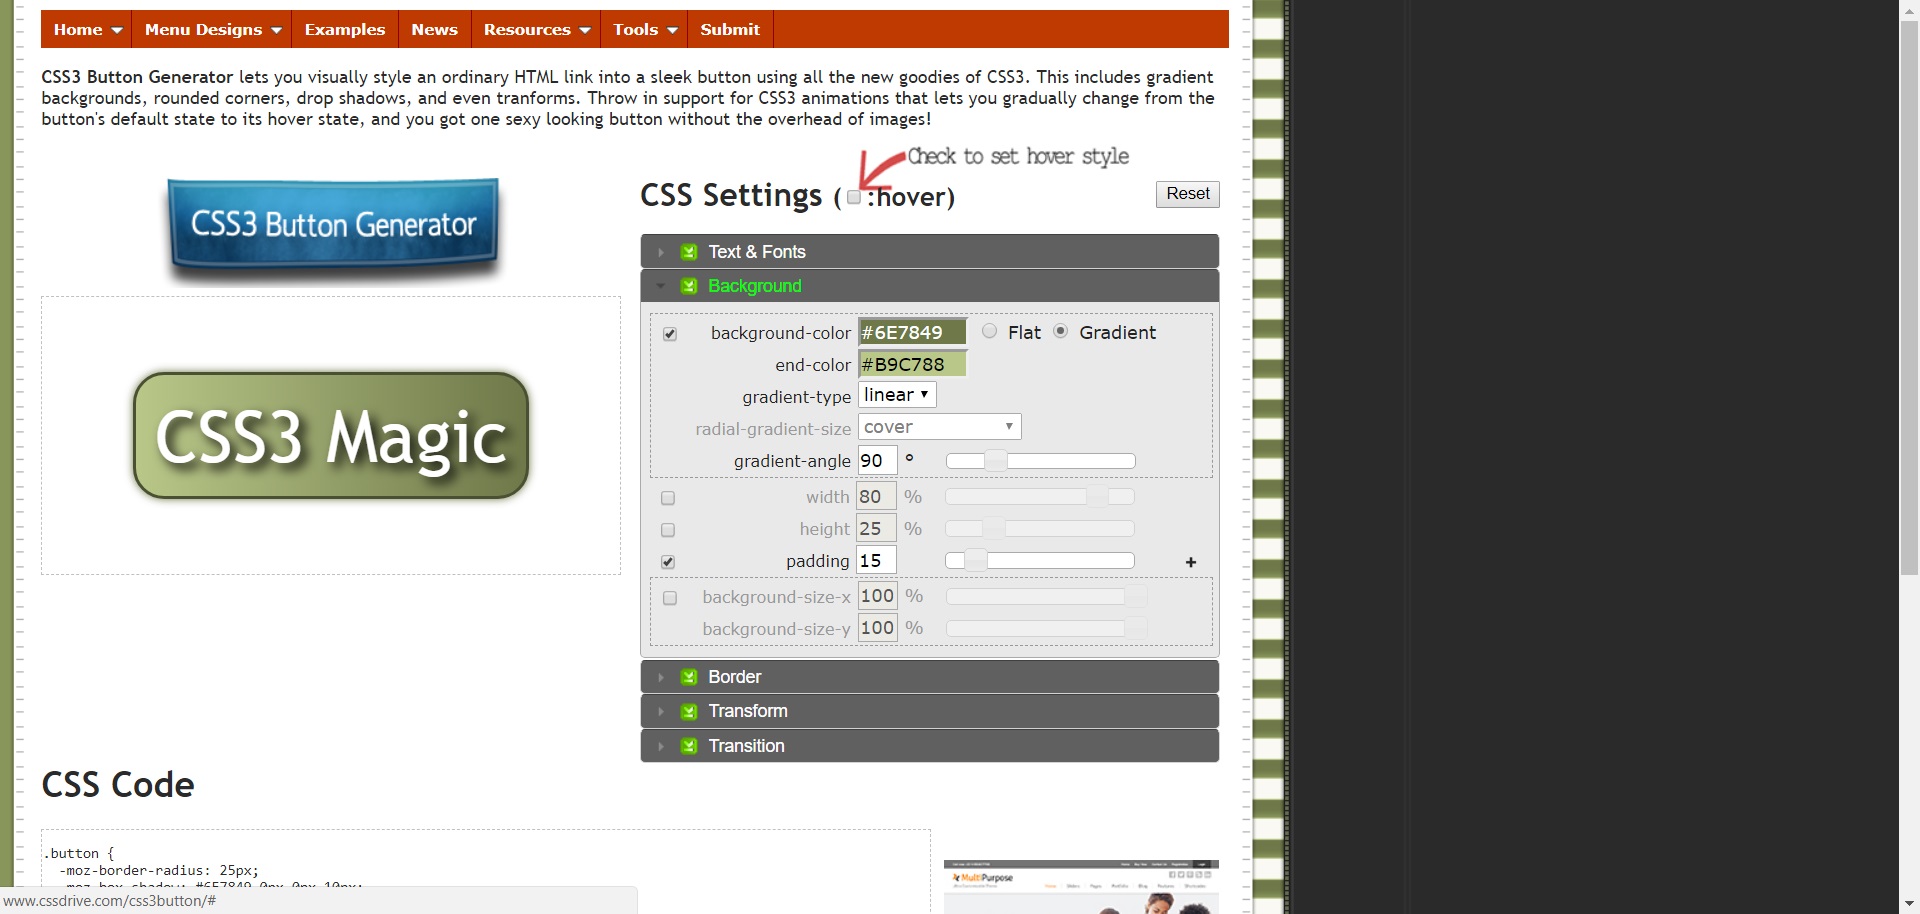The height and width of the screenshot is (914, 1920).
Task: Click the end-color input field
Action: tap(912, 365)
